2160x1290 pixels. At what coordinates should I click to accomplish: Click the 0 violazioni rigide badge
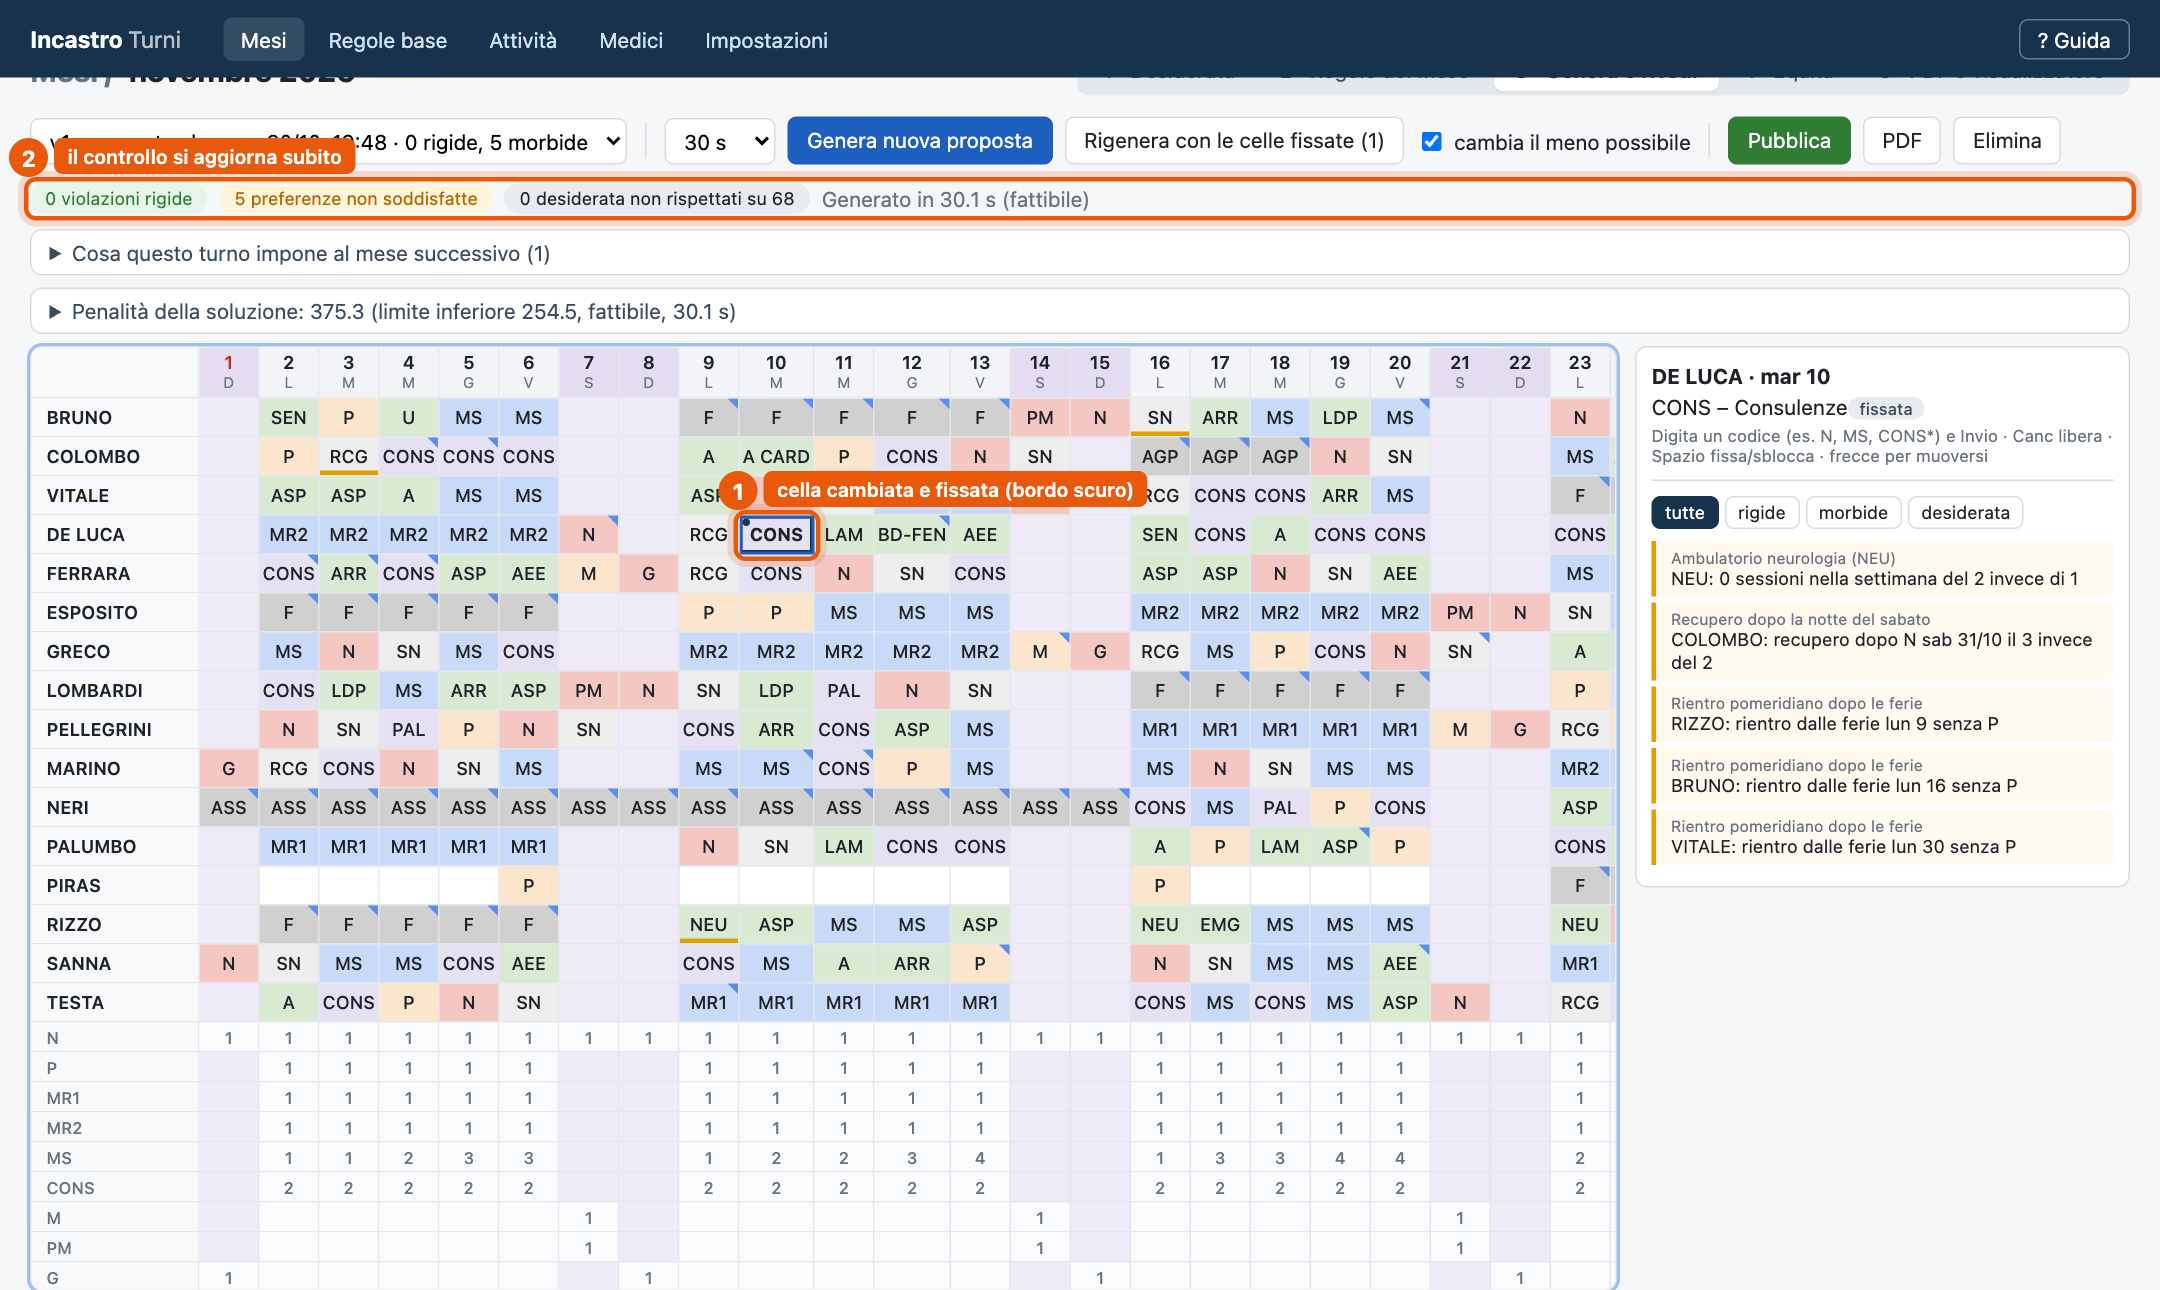point(118,198)
